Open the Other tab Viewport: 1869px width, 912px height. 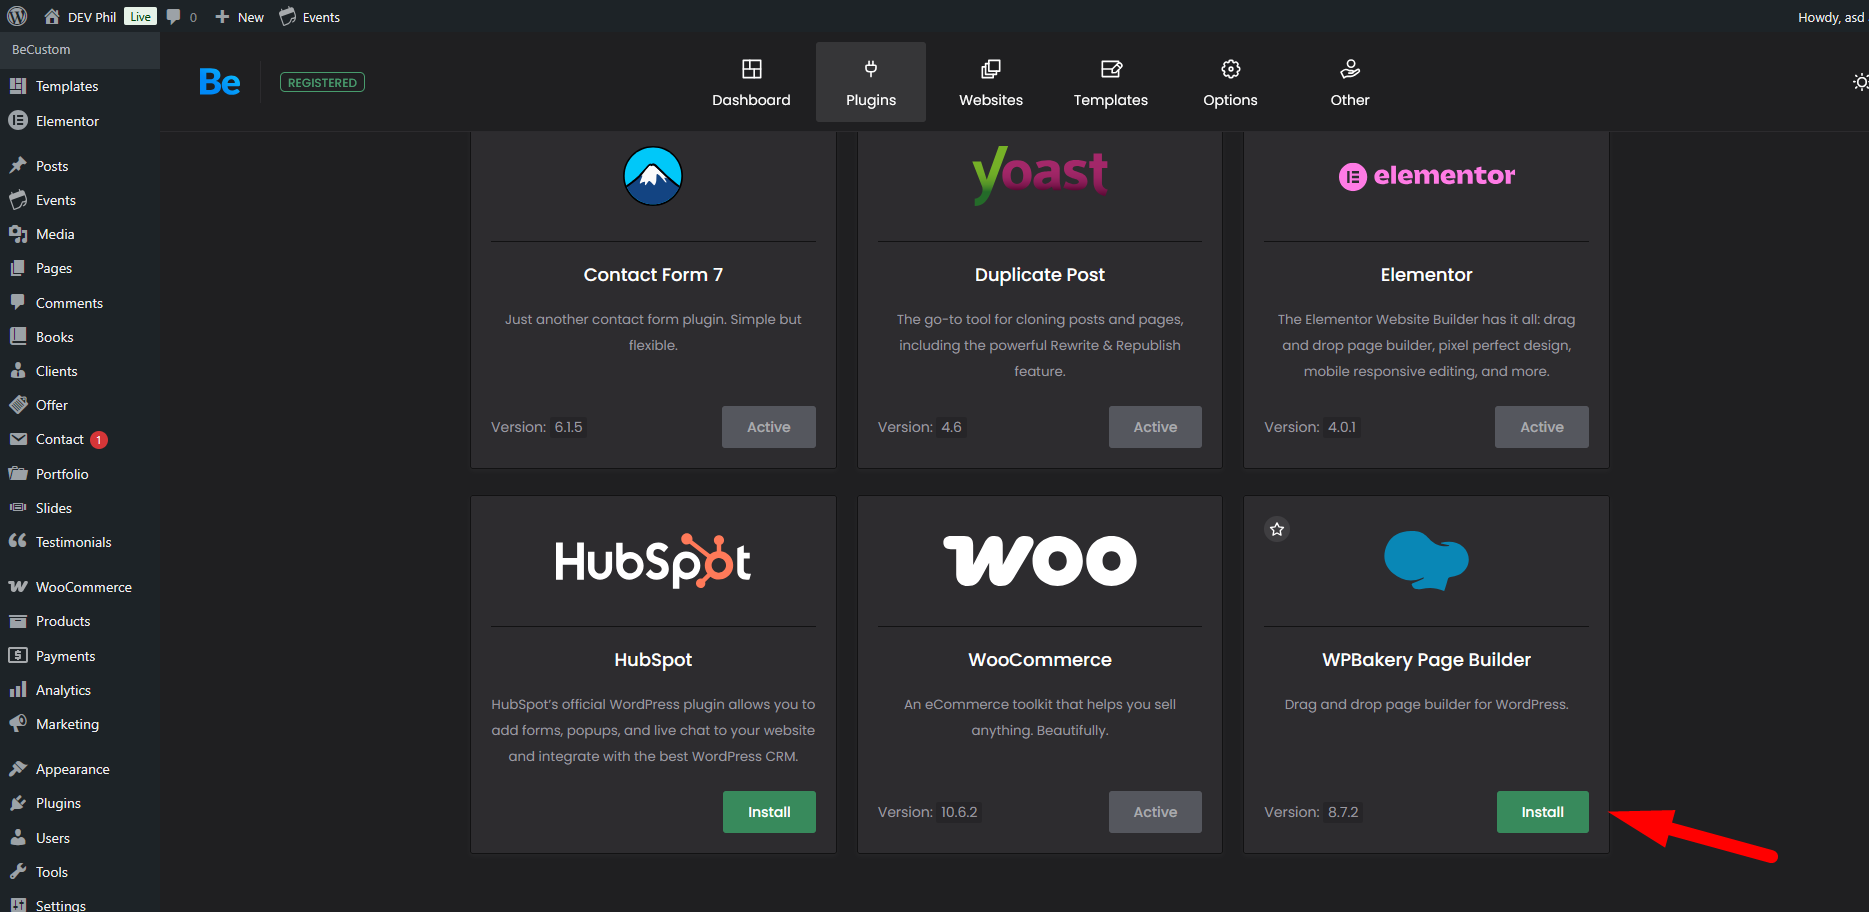[x=1349, y=82]
